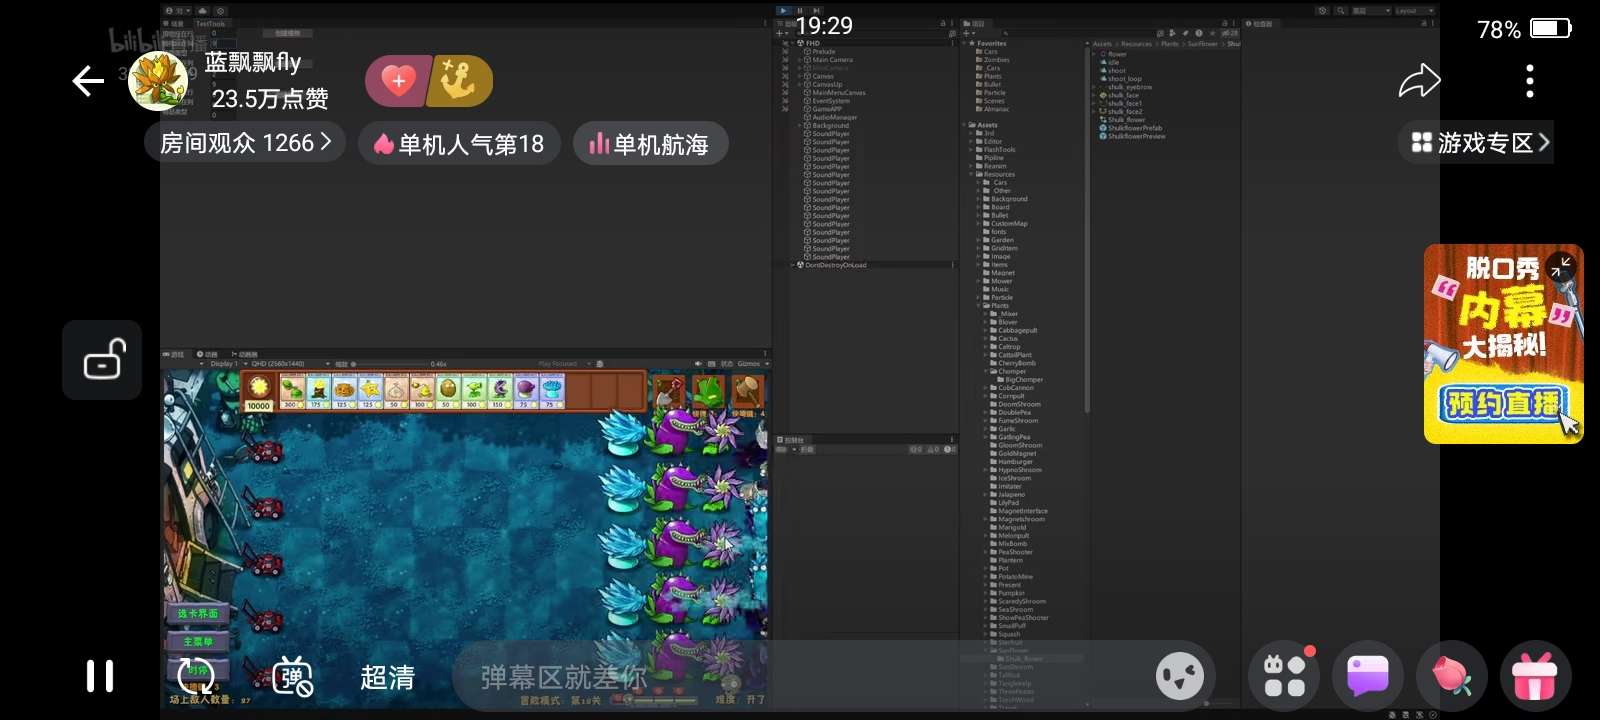Open the 房间观众 1266 viewer list
The height and width of the screenshot is (720, 1600).
coord(245,143)
